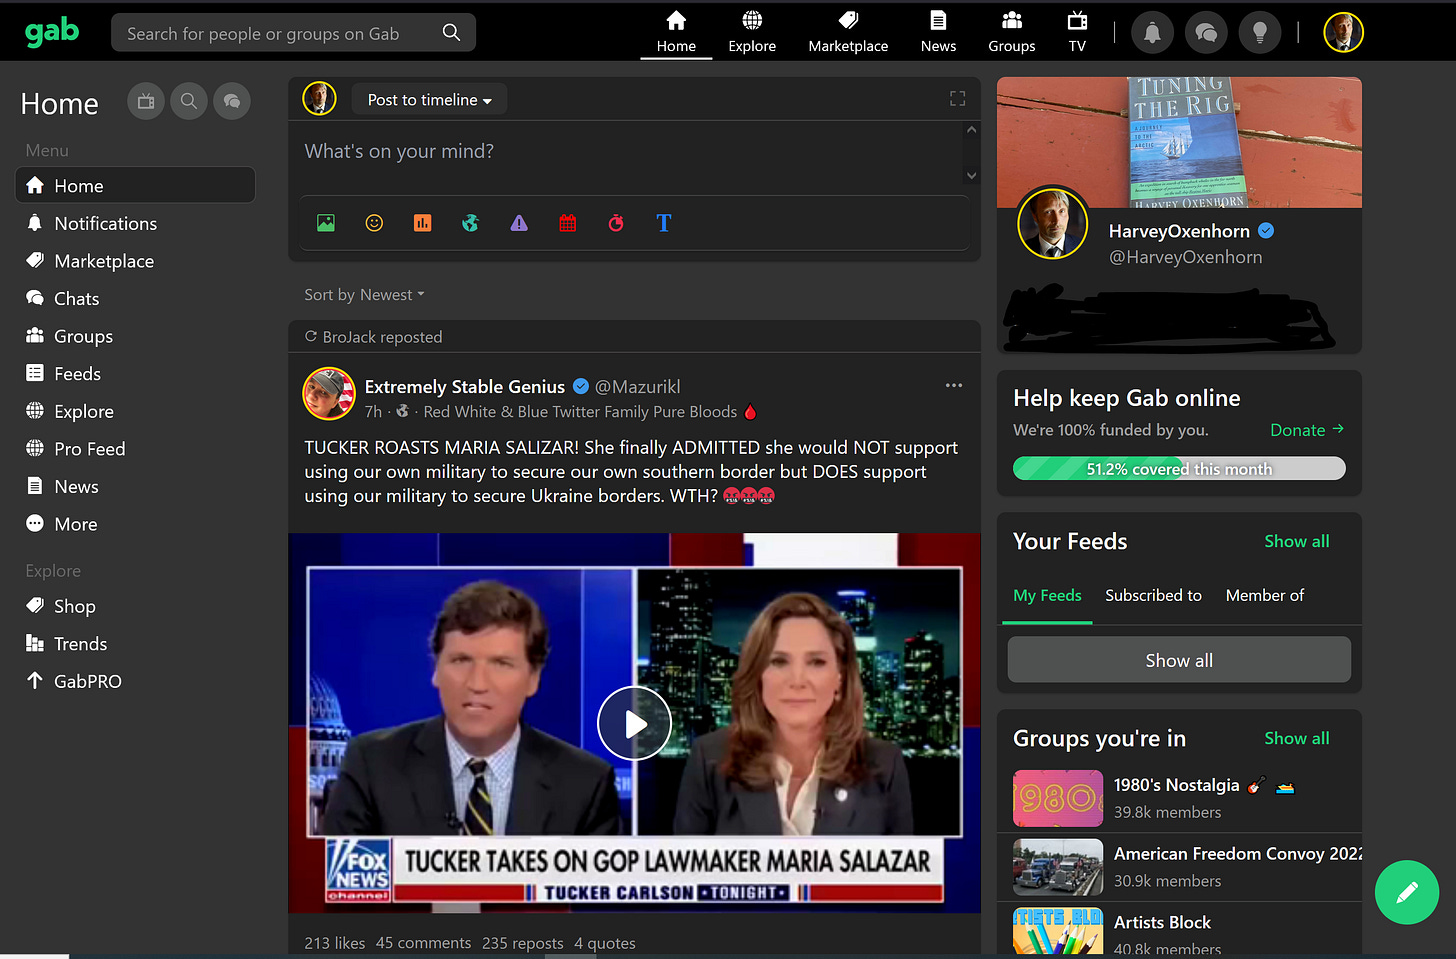The height and width of the screenshot is (959, 1456).
Task: View 45 comments on post
Action: 423,943
